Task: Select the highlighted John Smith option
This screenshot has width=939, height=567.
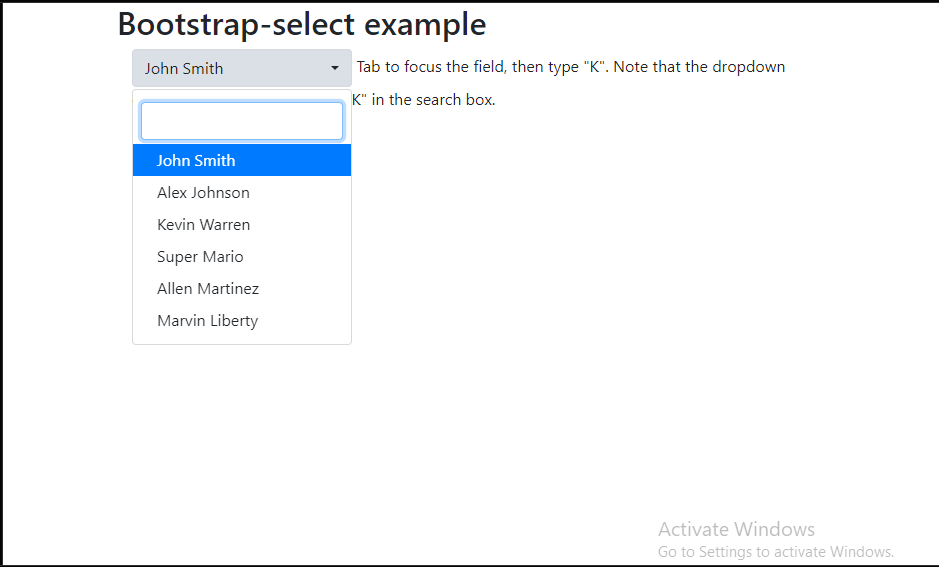Action: point(196,160)
